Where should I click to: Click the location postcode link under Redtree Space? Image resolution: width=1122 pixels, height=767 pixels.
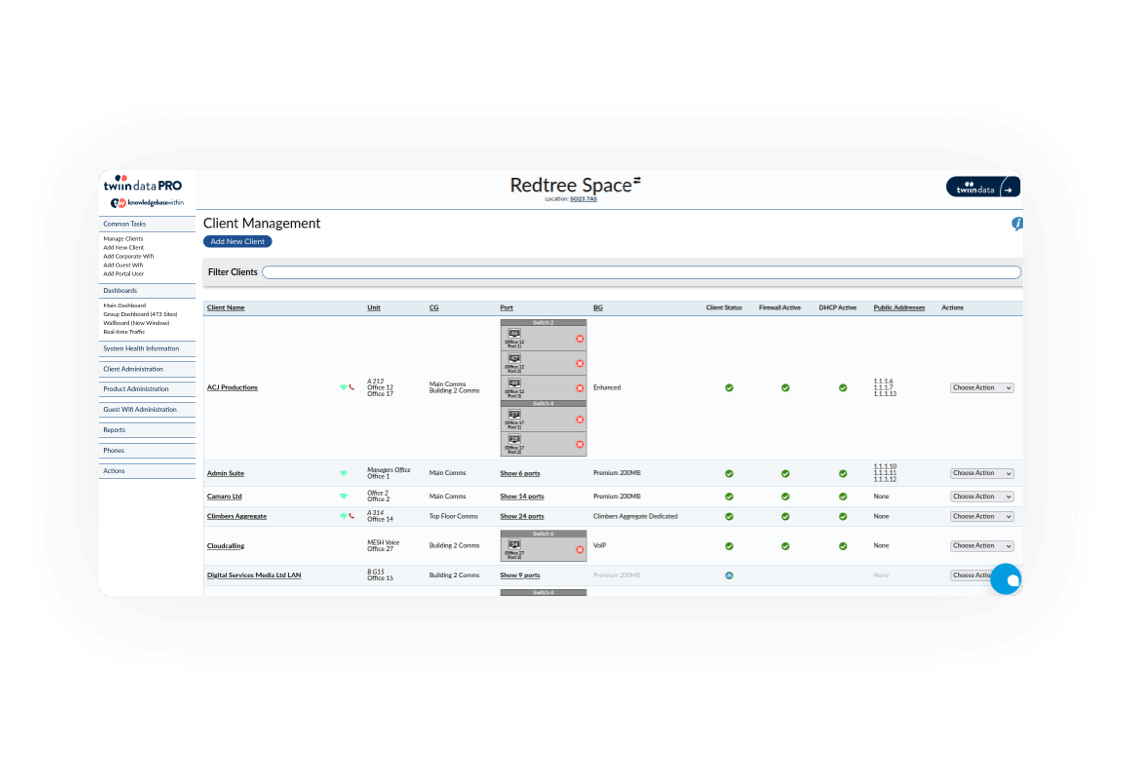583,199
